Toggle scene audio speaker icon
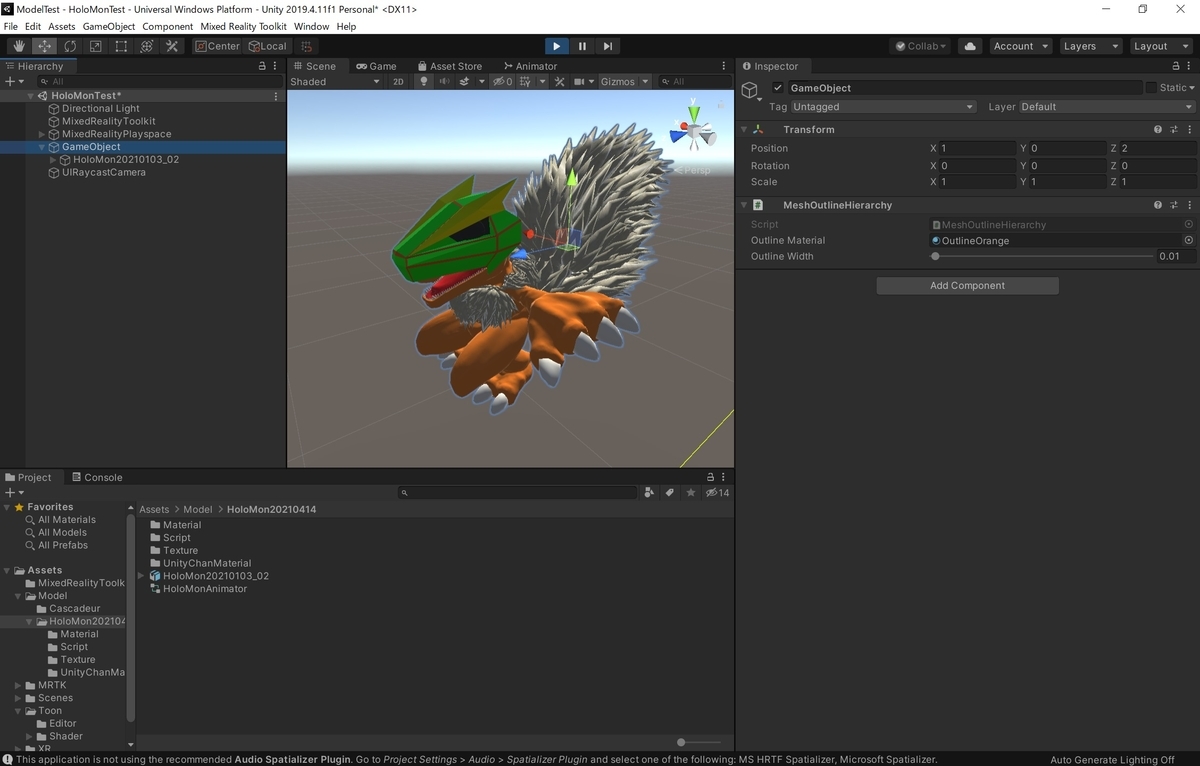 (x=444, y=82)
